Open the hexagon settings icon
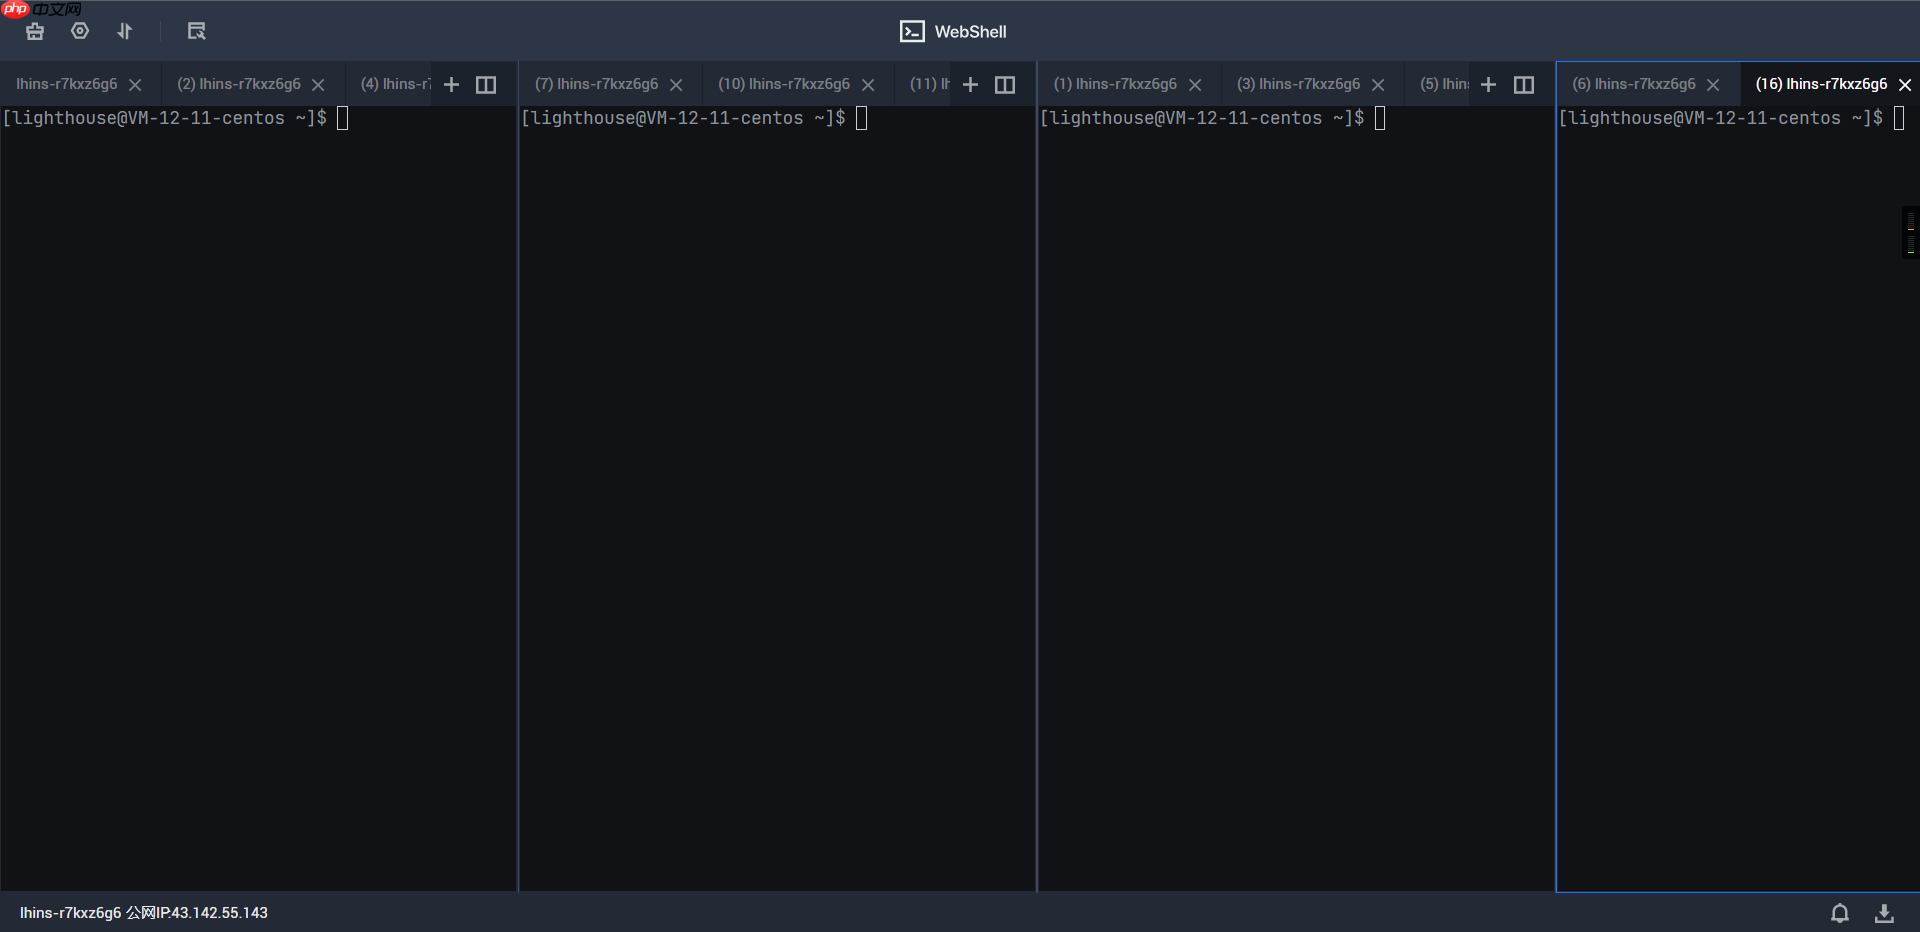This screenshot has height=932, width=1920. pyautogui.click(x=80, y=31)
